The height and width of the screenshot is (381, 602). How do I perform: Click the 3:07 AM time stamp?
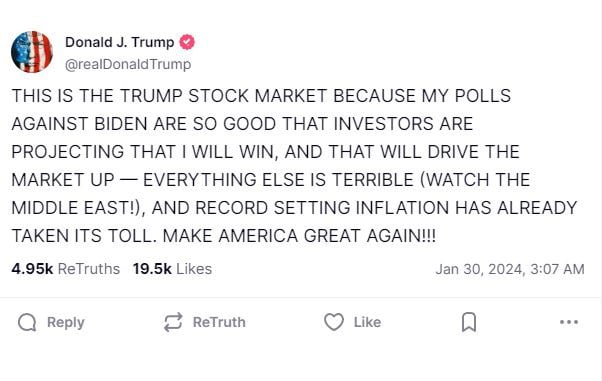[x=557, y=269]
